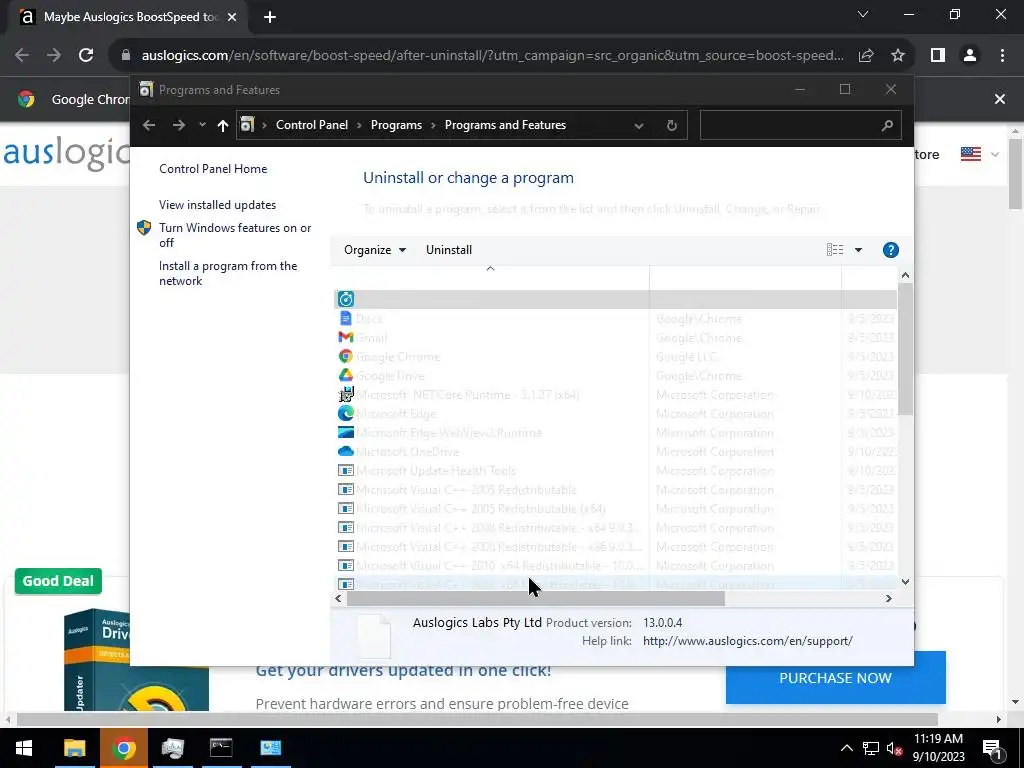Select Microsoft Edge WebView2 Runtime icon
The image size is (1024, 768).
345,432
